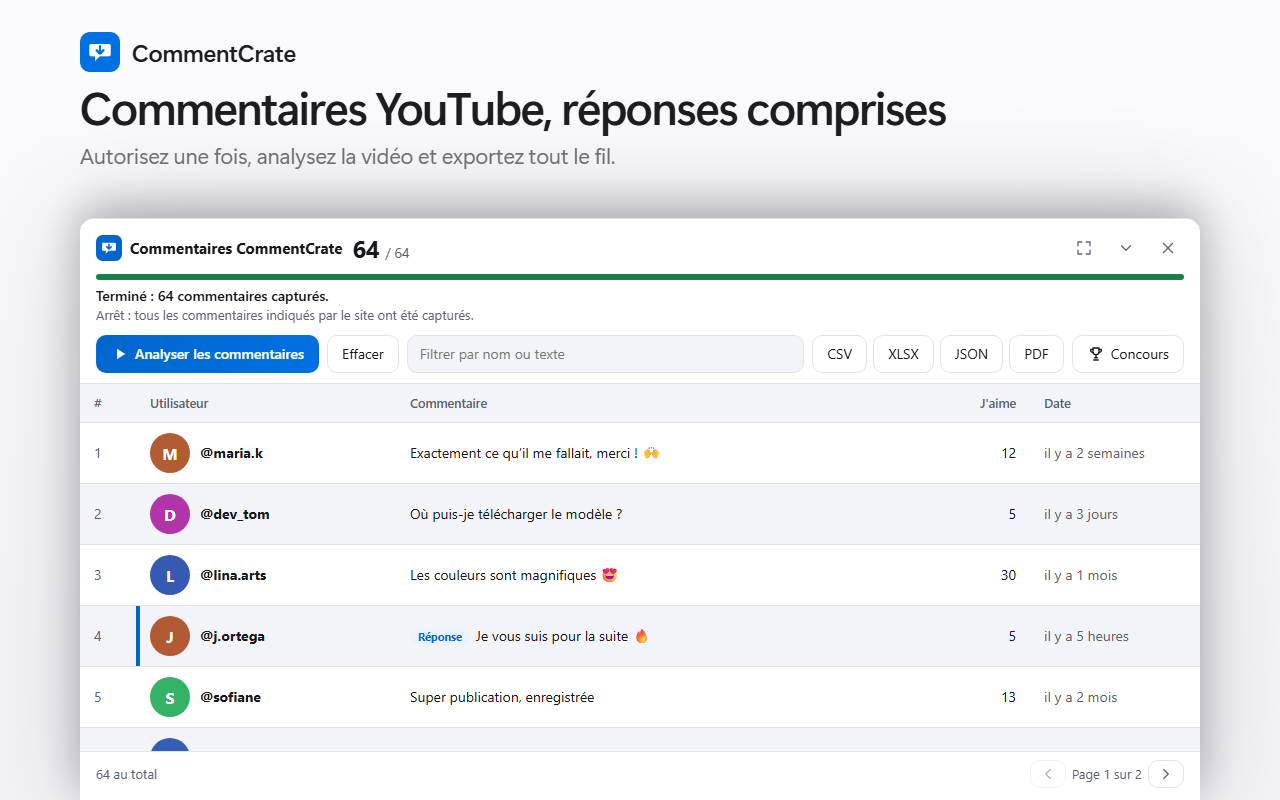
Task: Export comments as JSON
Action: (x=971, y=354)
